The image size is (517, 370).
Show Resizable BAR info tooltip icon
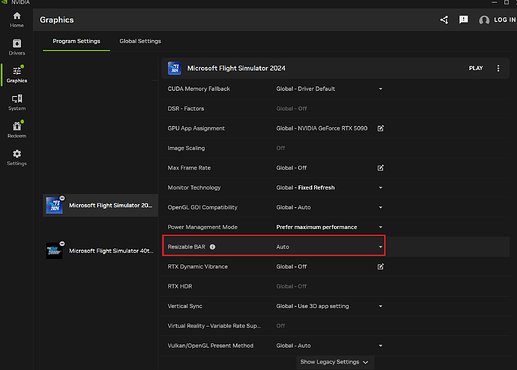click(x=212, y=247)
